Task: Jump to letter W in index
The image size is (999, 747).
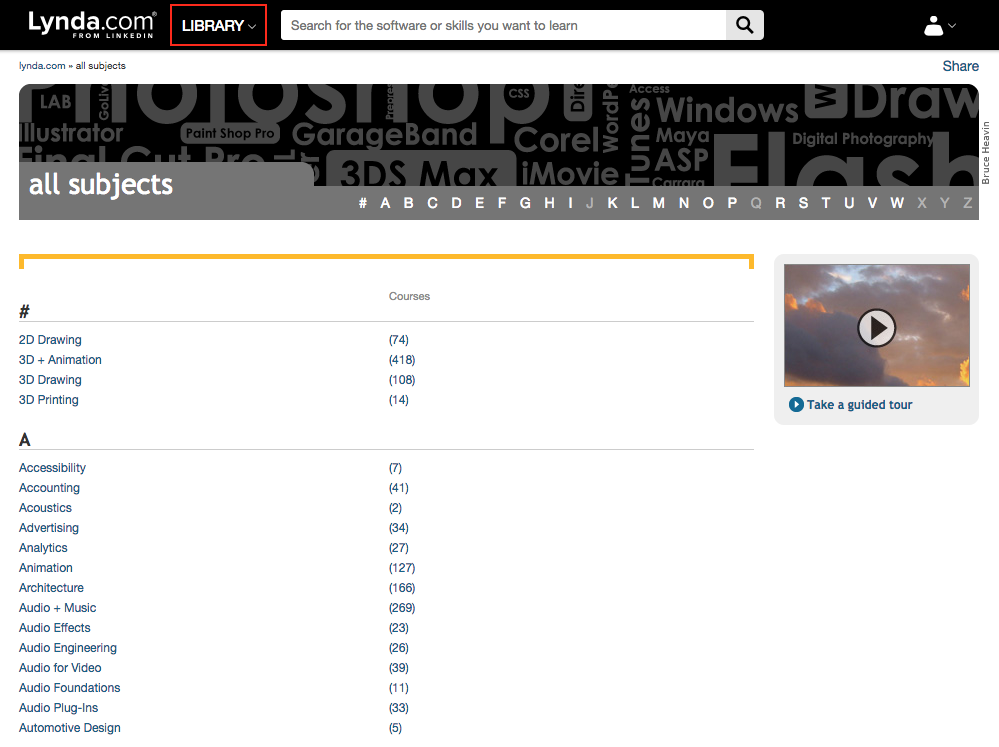Action: [x=897, y=203]
